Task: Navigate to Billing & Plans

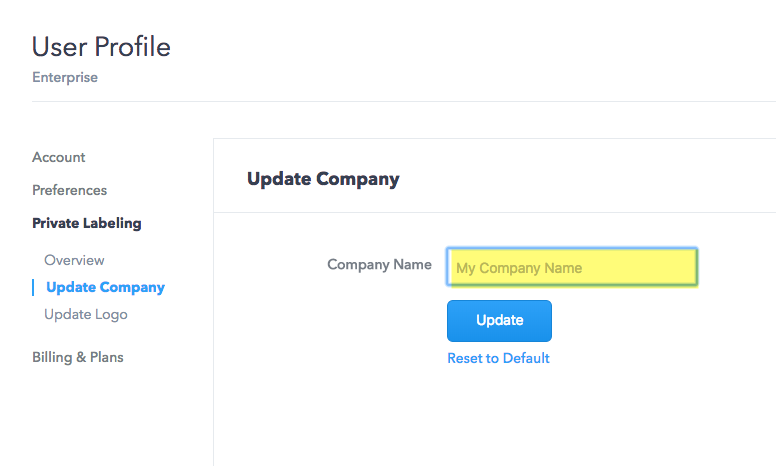Action: coord(78,357)
